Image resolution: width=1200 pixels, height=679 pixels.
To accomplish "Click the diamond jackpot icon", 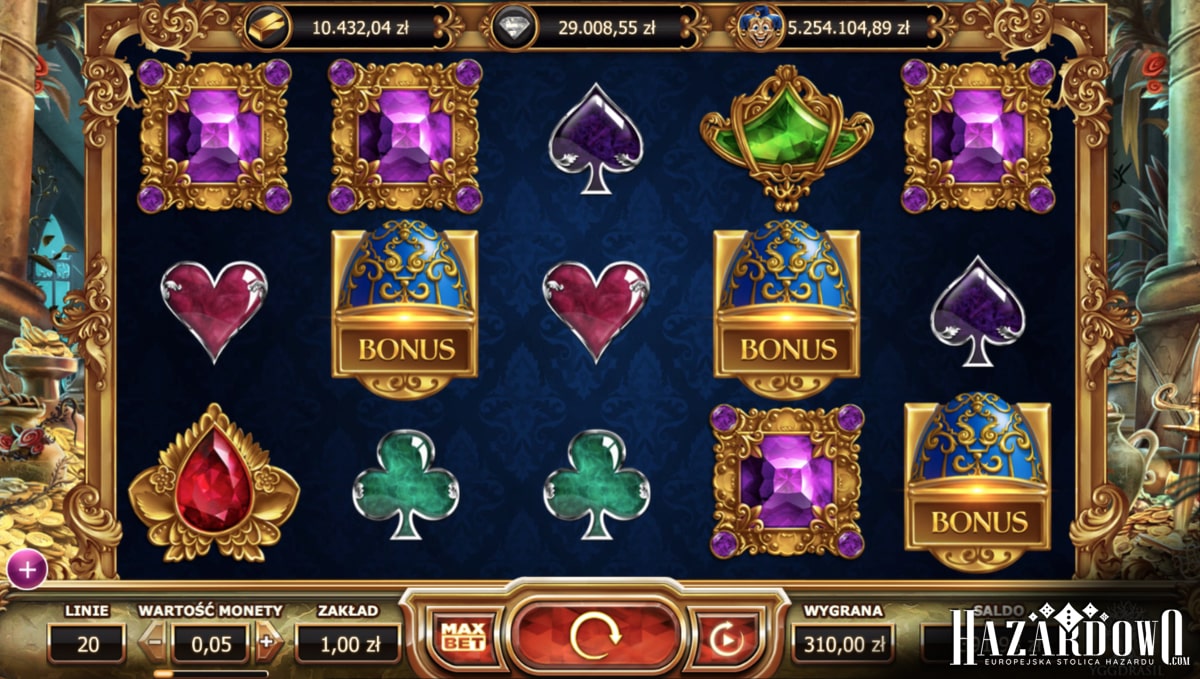I will [514, 25].
